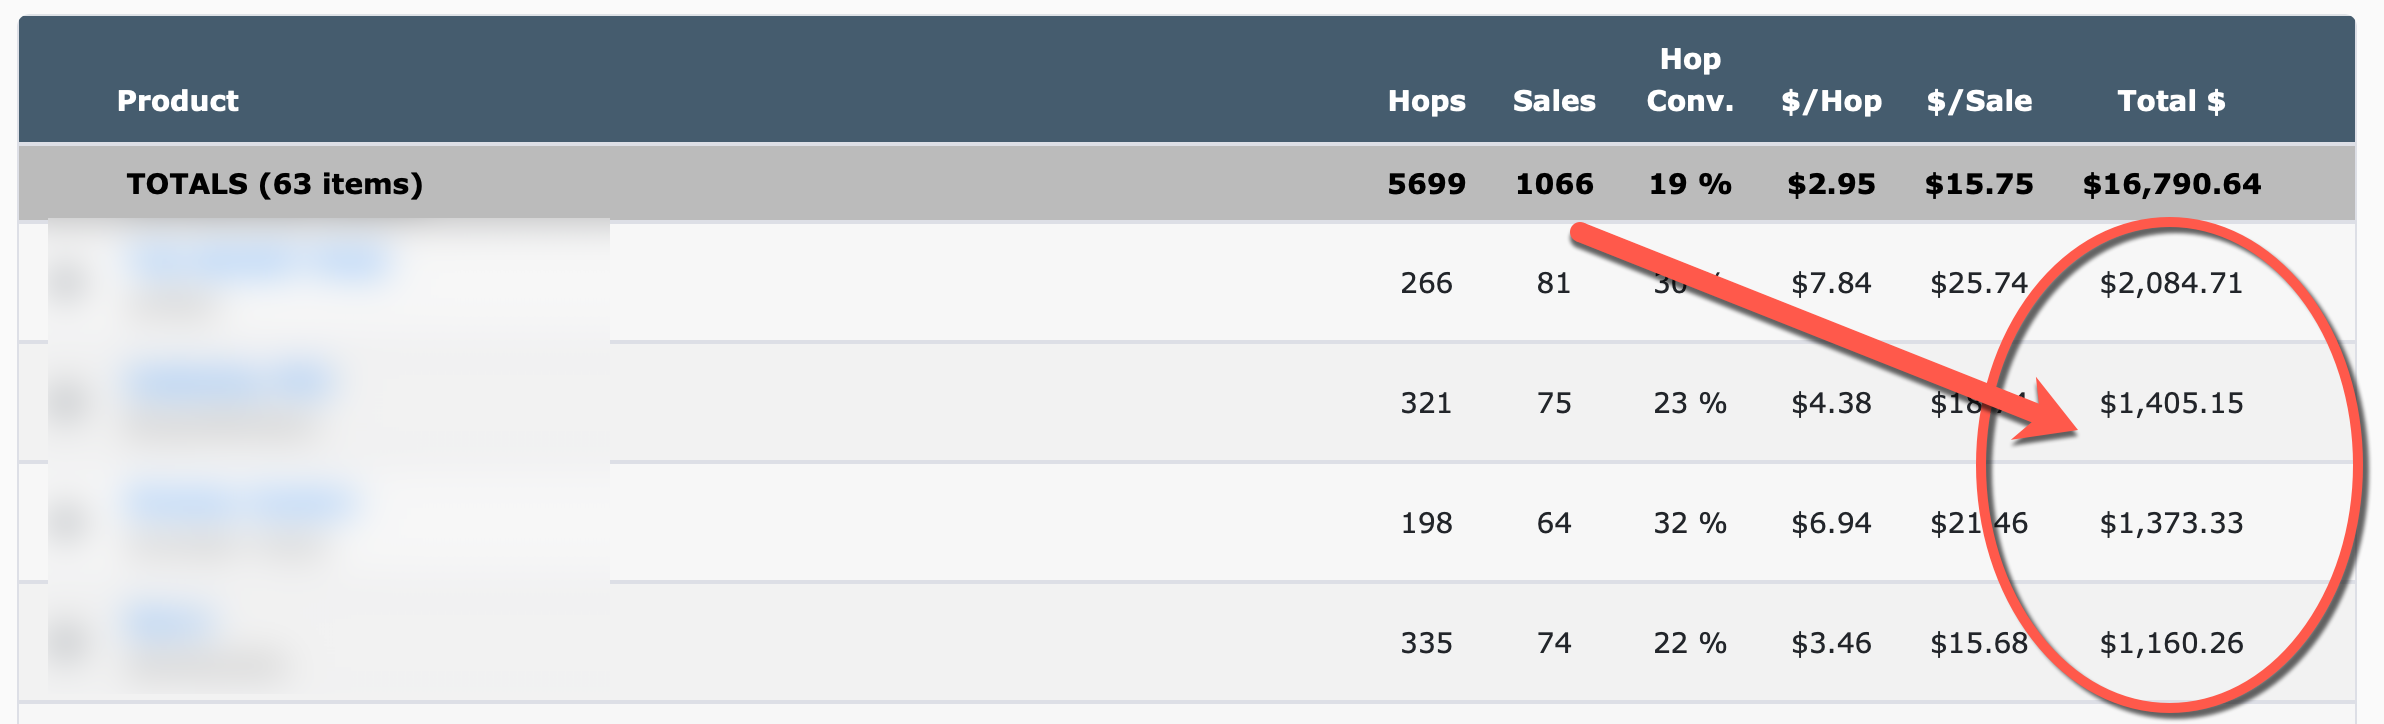Click blurred icon beside second row product

click(x=70, y=402)
